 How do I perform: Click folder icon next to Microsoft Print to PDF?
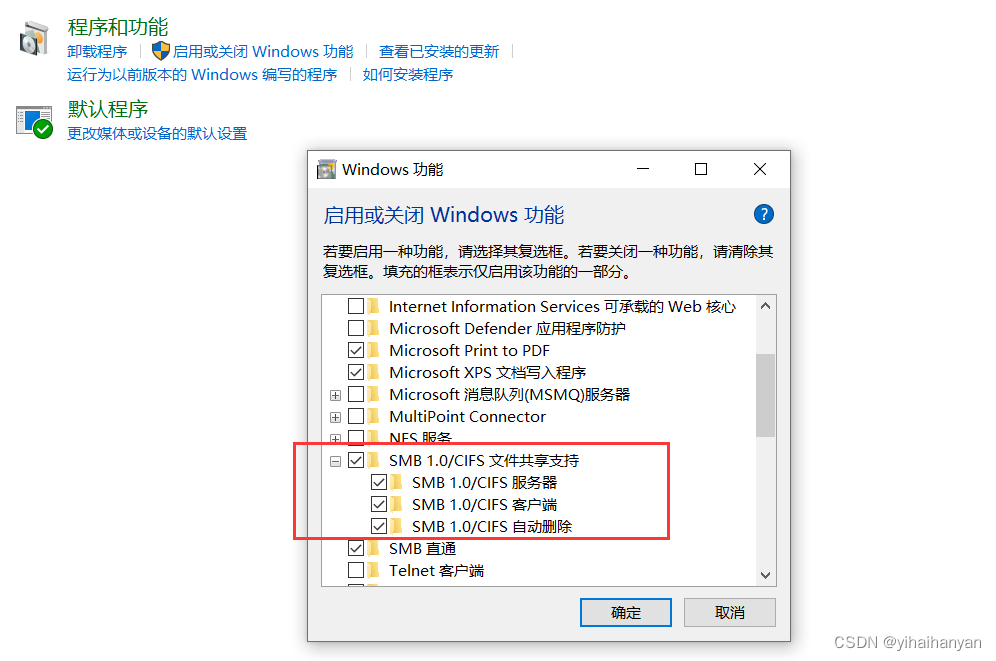pos(375,351)
